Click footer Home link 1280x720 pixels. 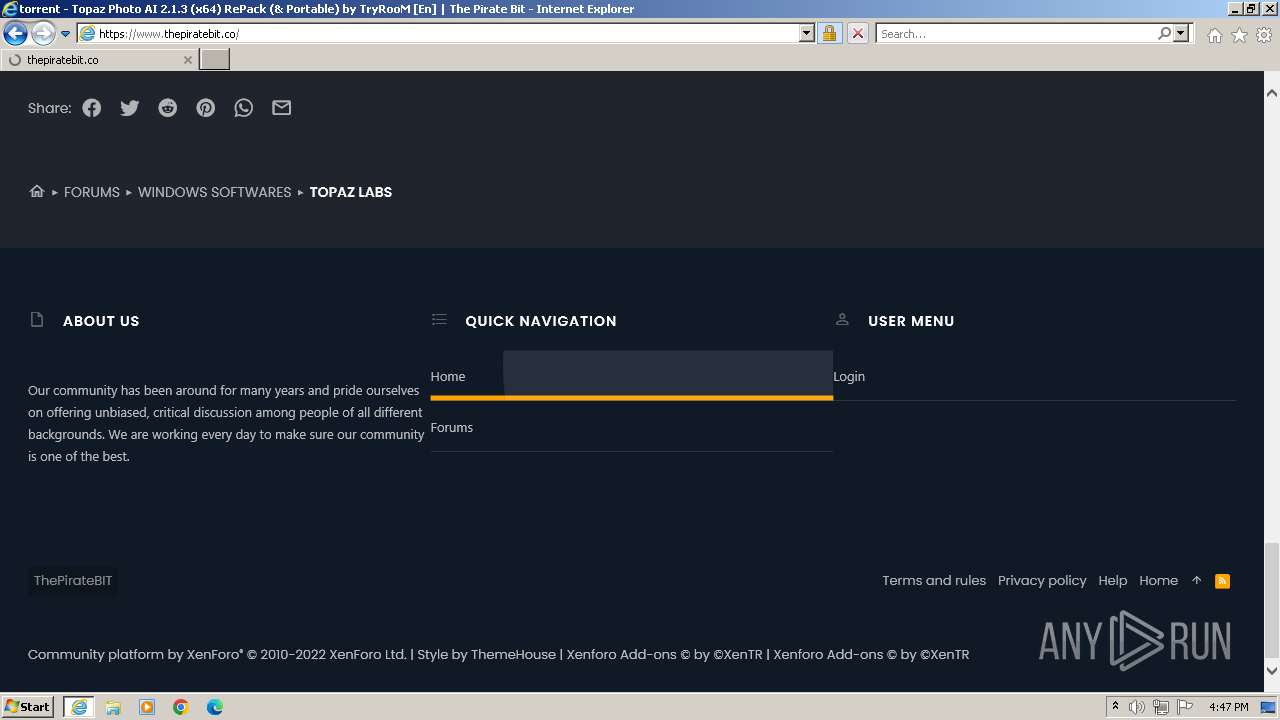(x=1158, y=580)
